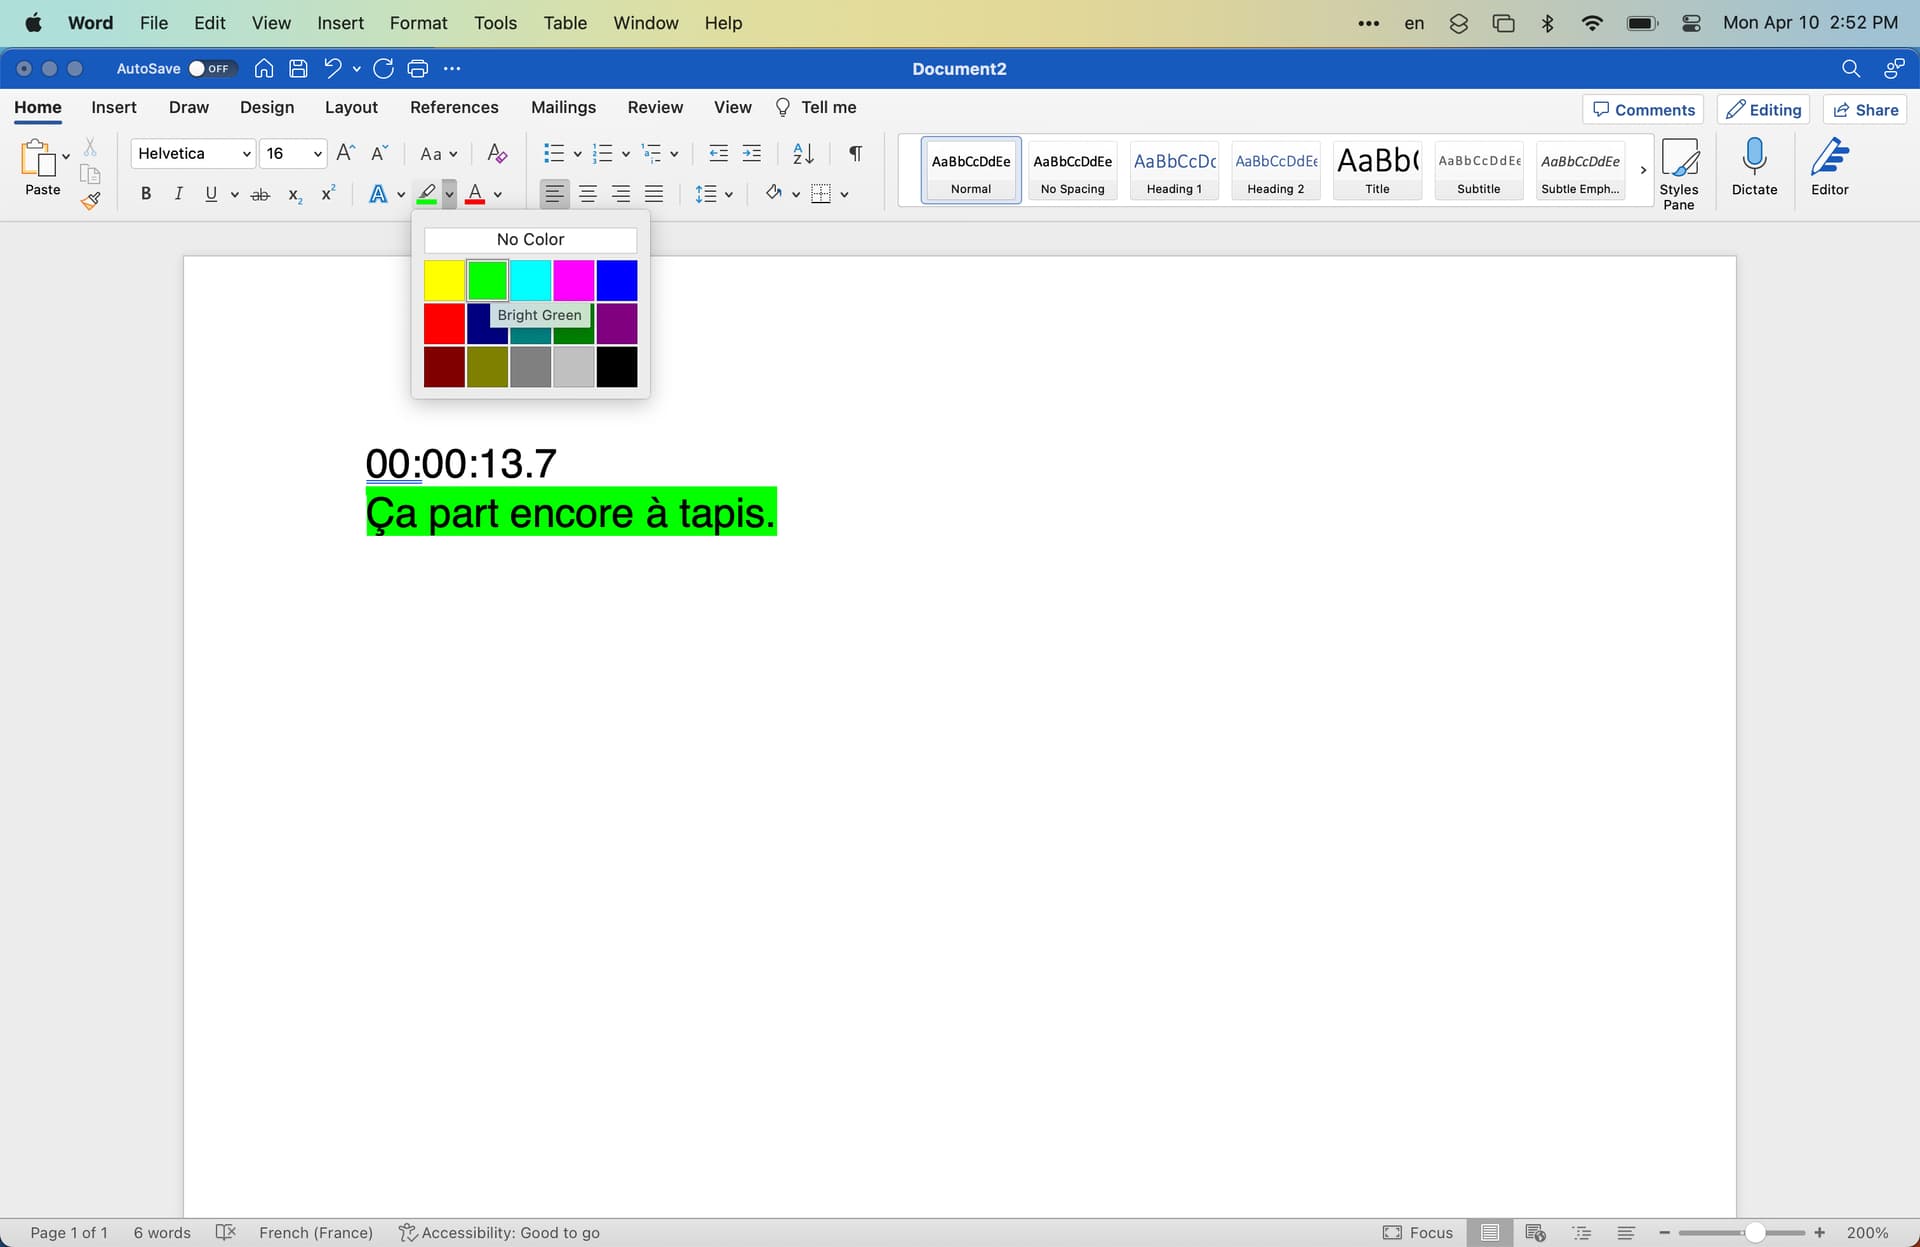Image resolution: width=1920 pixels, height=1247 pixels.
Task: Search in the document with the magnifier icon
Action: [x=1850, y=68]
